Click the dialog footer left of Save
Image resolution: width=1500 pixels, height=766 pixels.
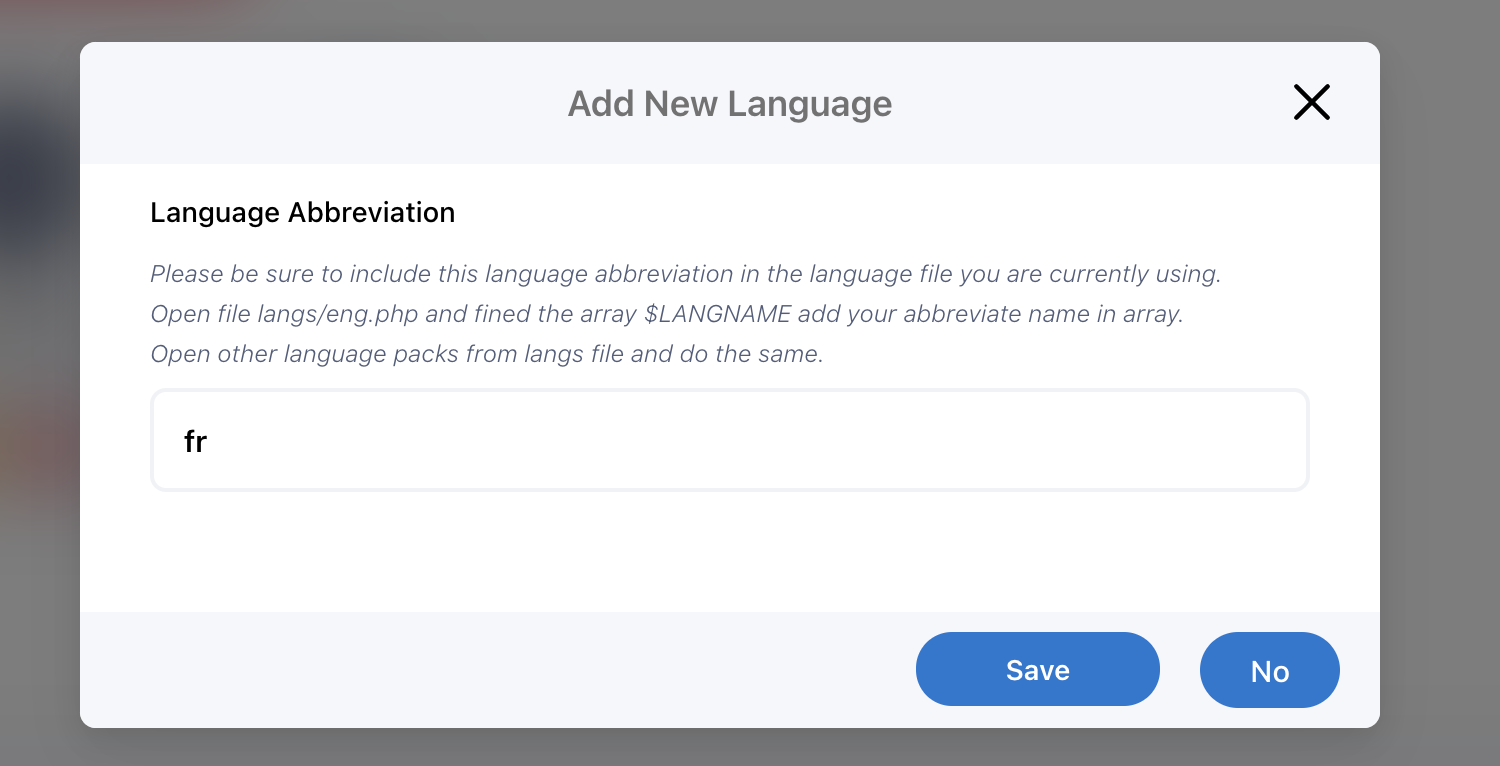coord(500,669)
